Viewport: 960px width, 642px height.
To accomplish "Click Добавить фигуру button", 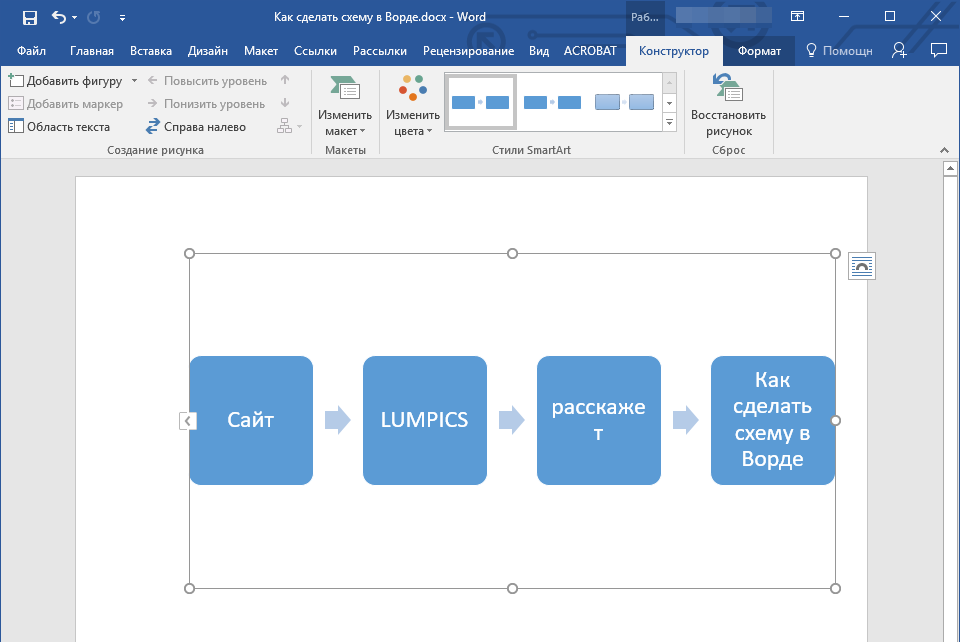I will pos(65,81).
